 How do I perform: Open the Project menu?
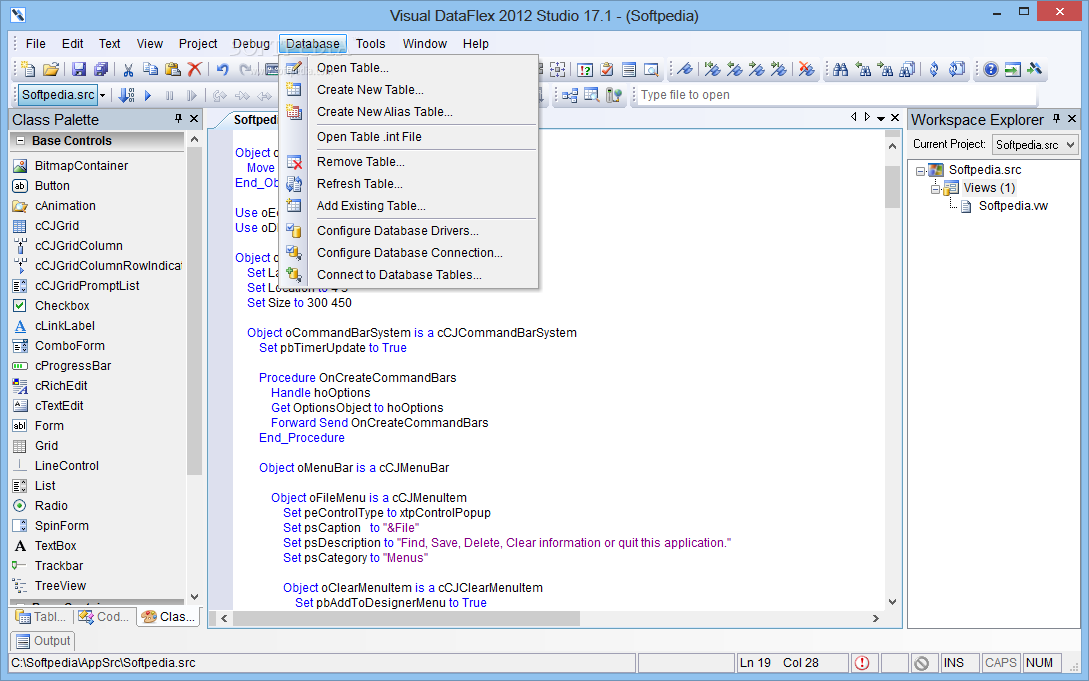pos(198,44)
